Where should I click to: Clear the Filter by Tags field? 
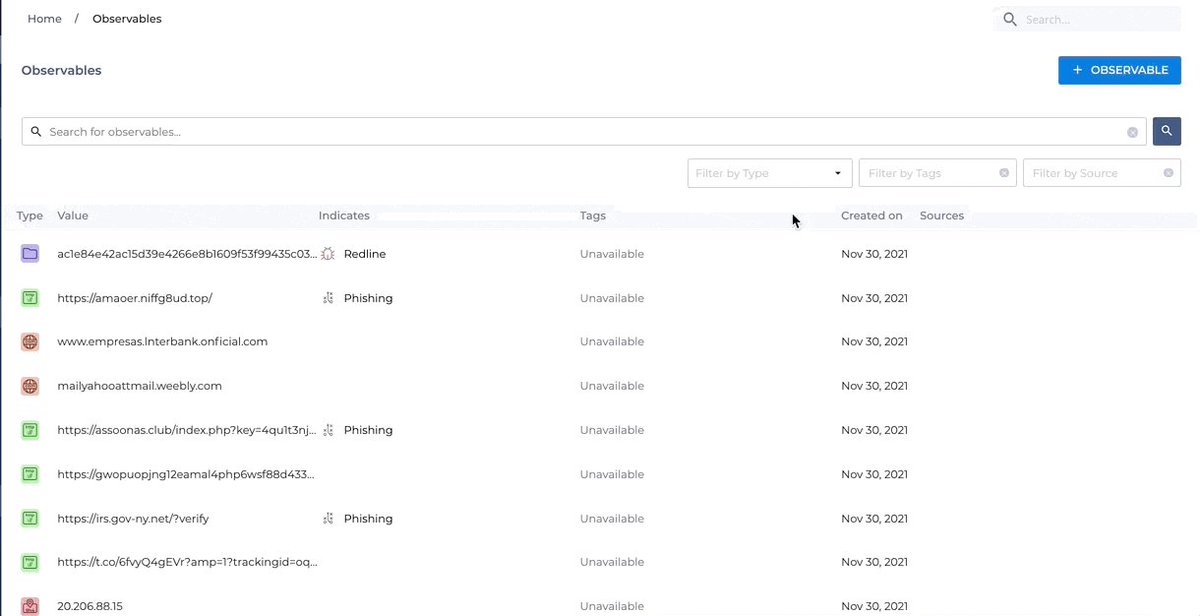1004,173
